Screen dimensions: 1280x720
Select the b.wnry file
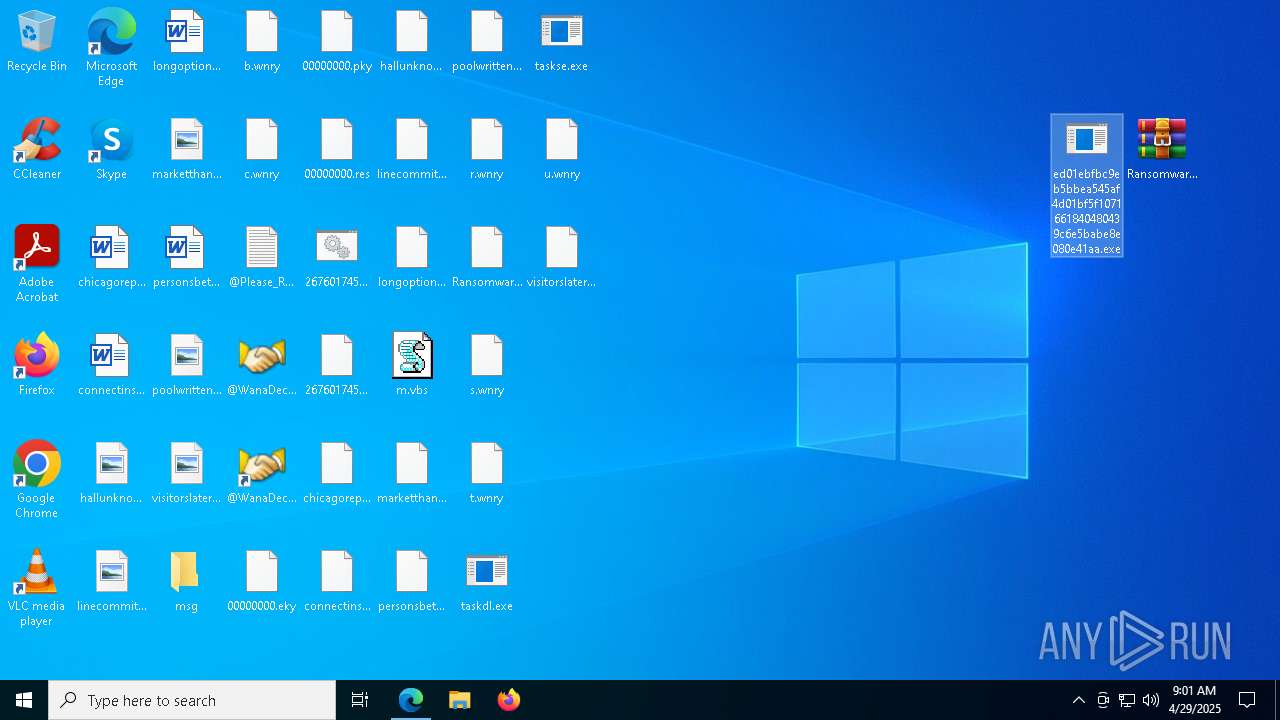click(x=262, y=42)
